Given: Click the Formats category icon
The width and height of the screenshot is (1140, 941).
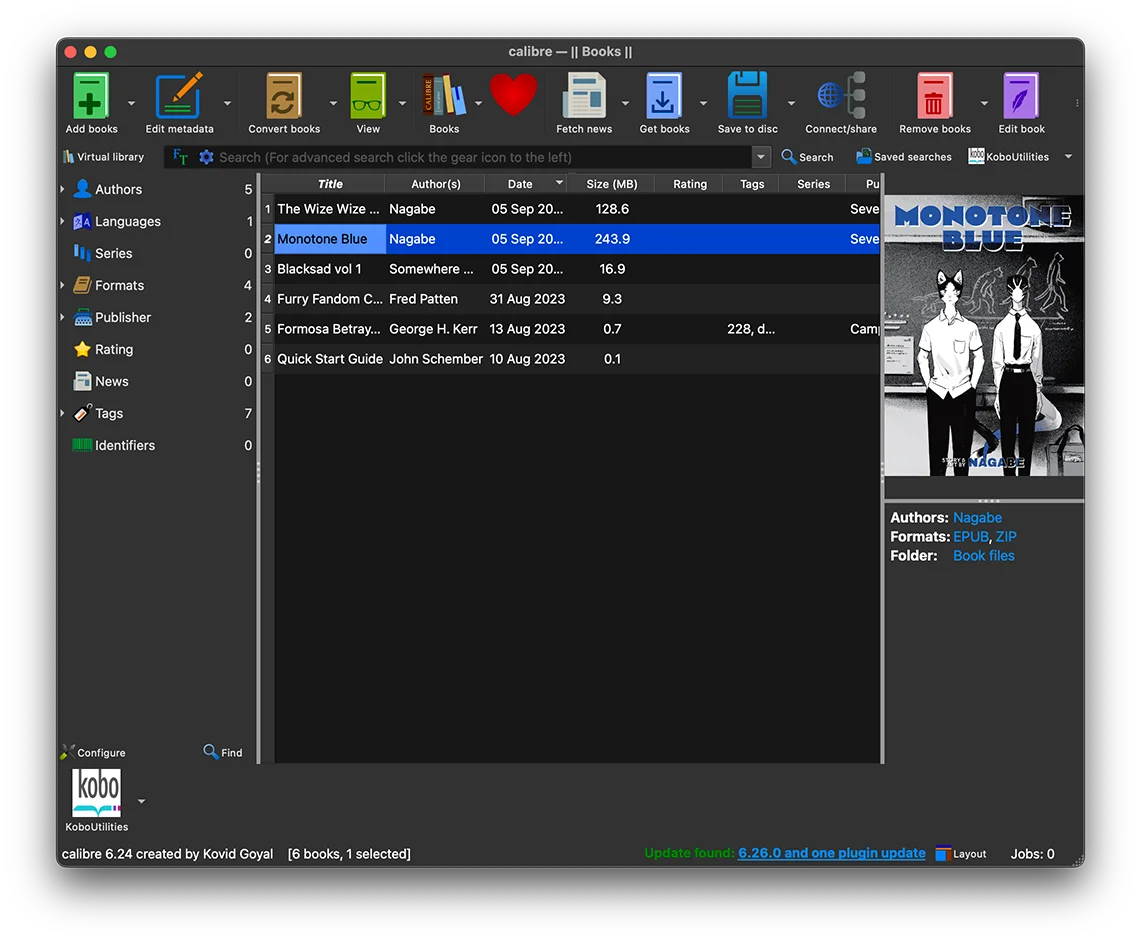Looking at the screenshot, I should pyautogui.click(x=83, y=285).
